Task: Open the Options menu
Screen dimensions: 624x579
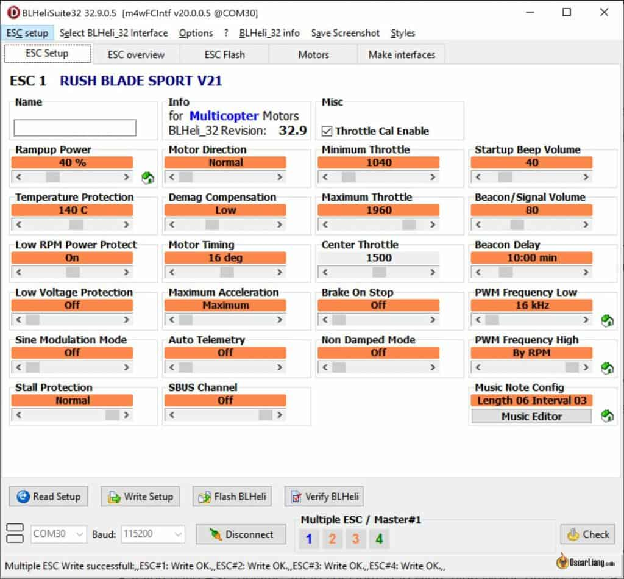Action: tap(195, 33)
